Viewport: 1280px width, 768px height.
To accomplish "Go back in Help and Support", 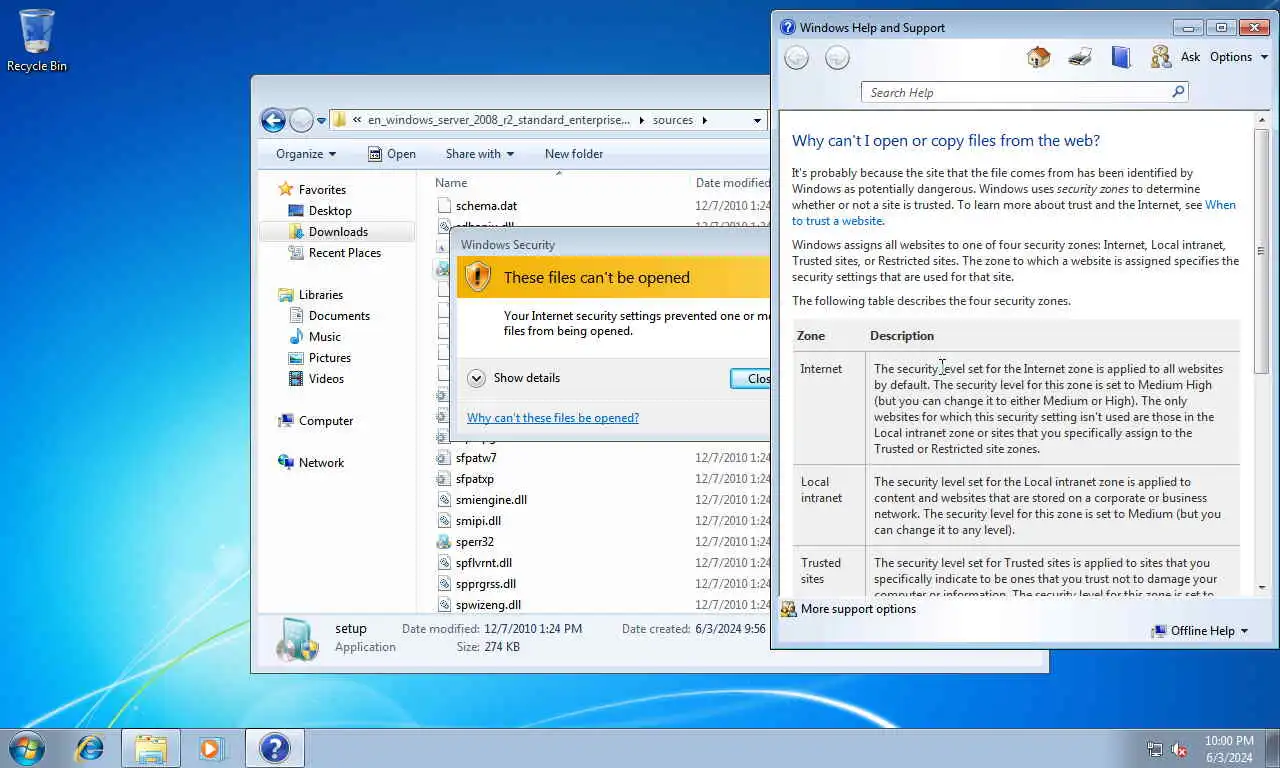I will tap(796, 58).
